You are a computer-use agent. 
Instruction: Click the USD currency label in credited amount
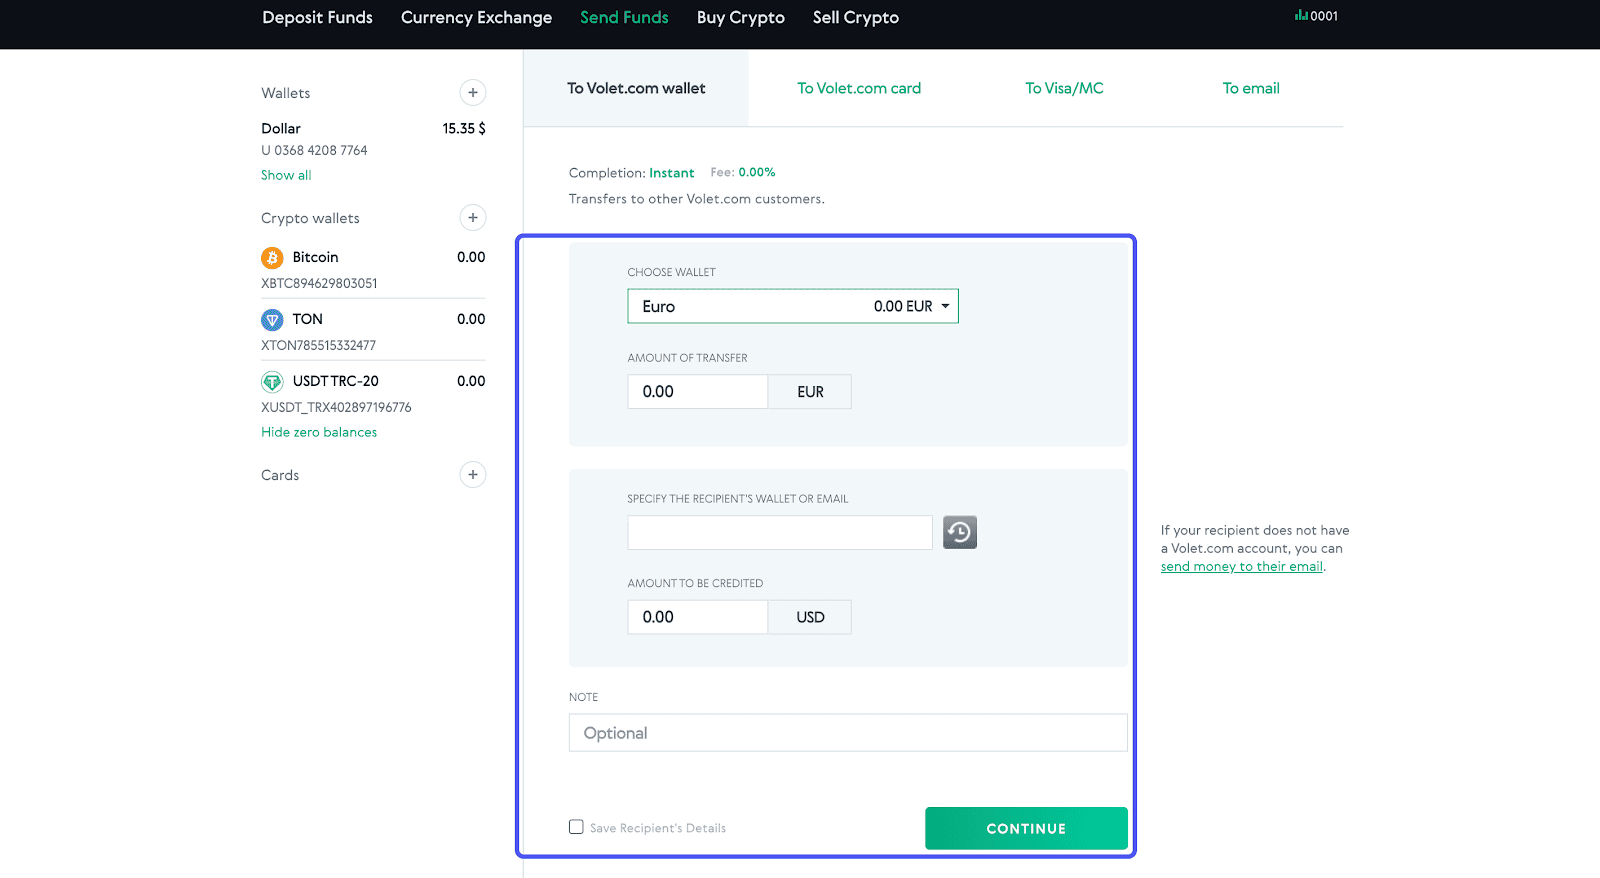click(810, 617)
